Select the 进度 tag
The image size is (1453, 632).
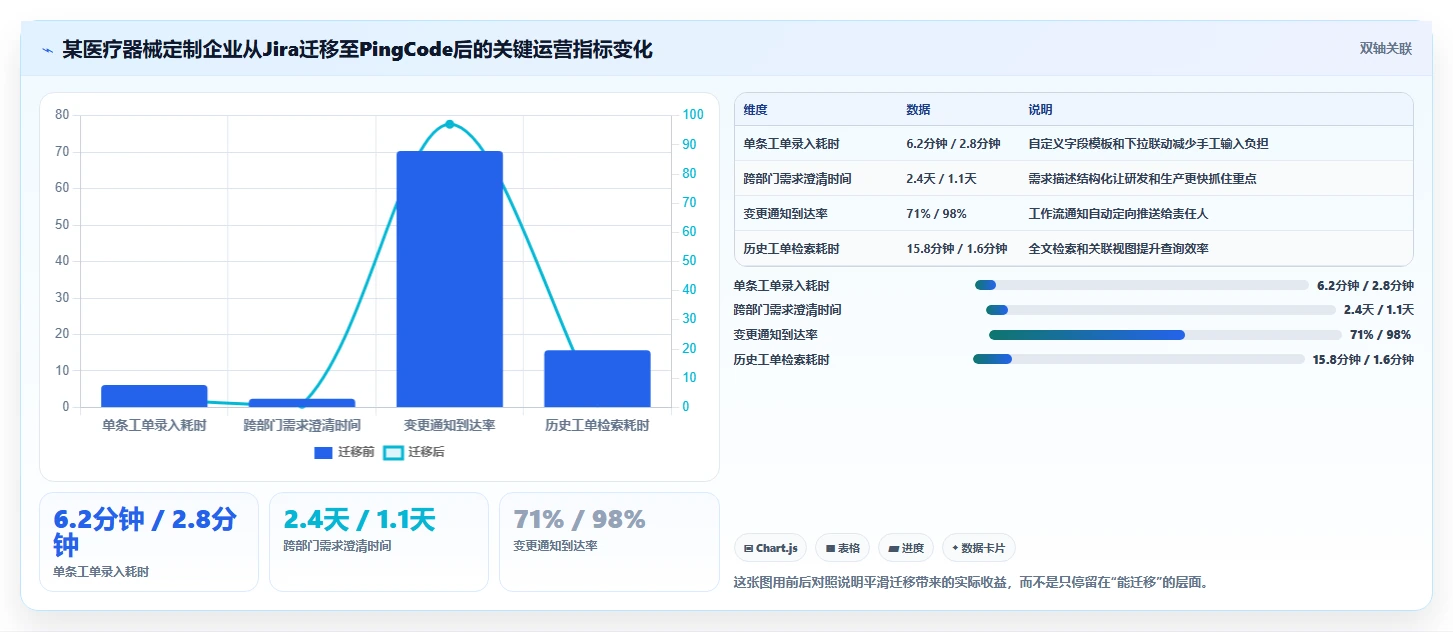(x=906, y=548)
